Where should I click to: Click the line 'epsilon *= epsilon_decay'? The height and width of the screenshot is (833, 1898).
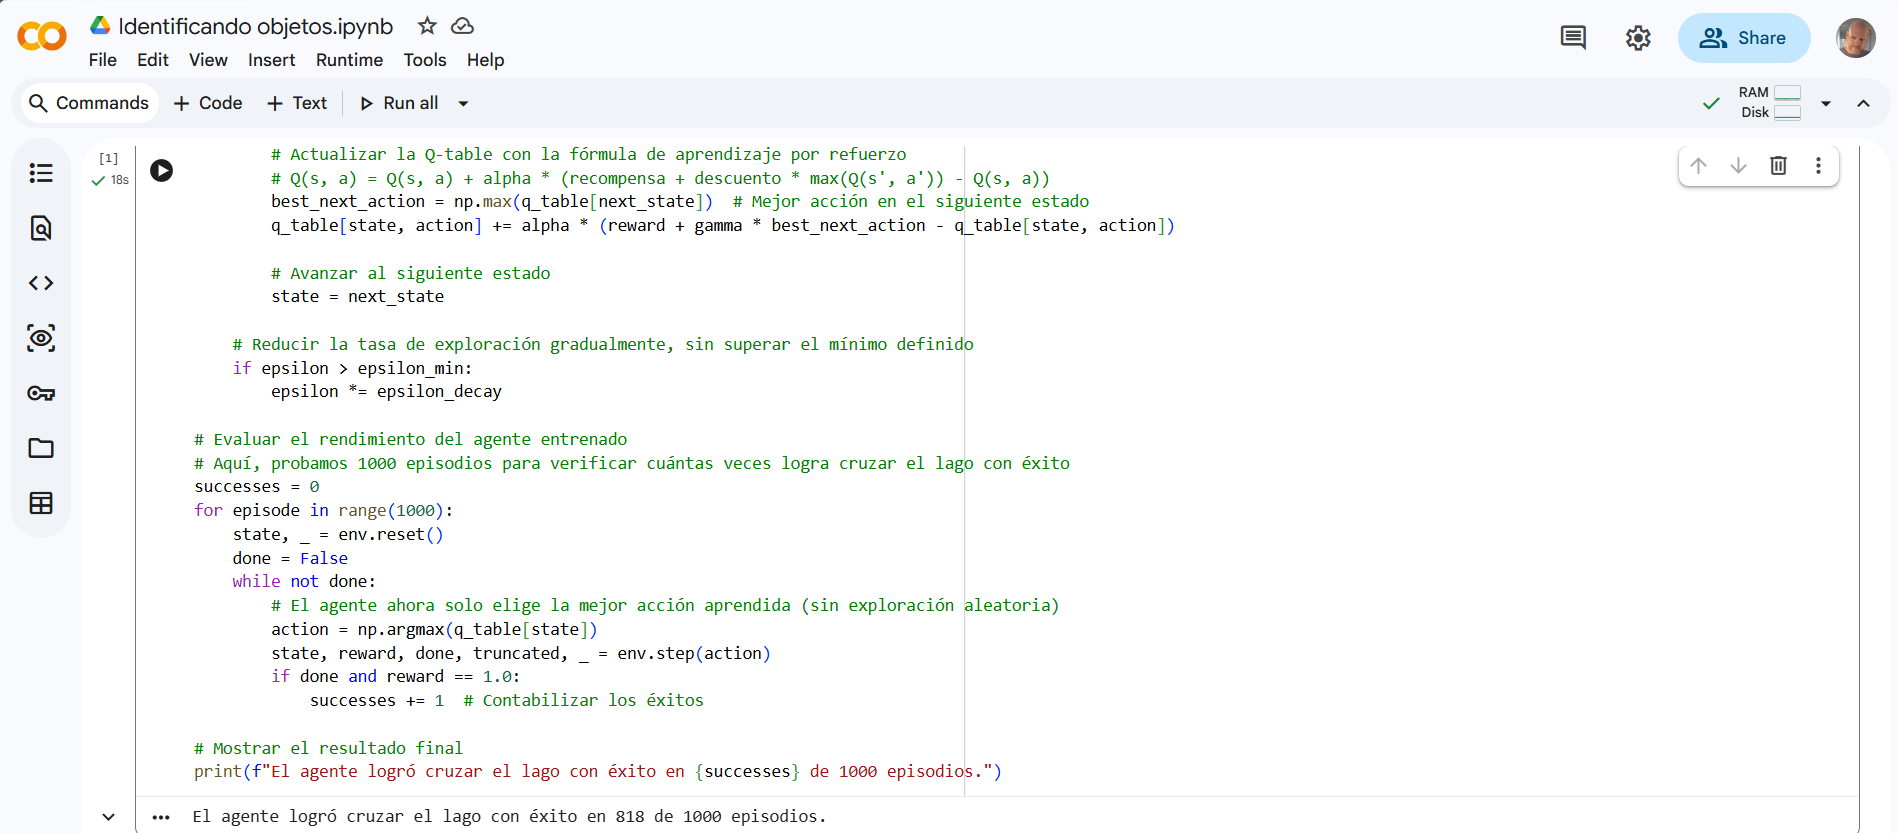[x=386, y=392]
